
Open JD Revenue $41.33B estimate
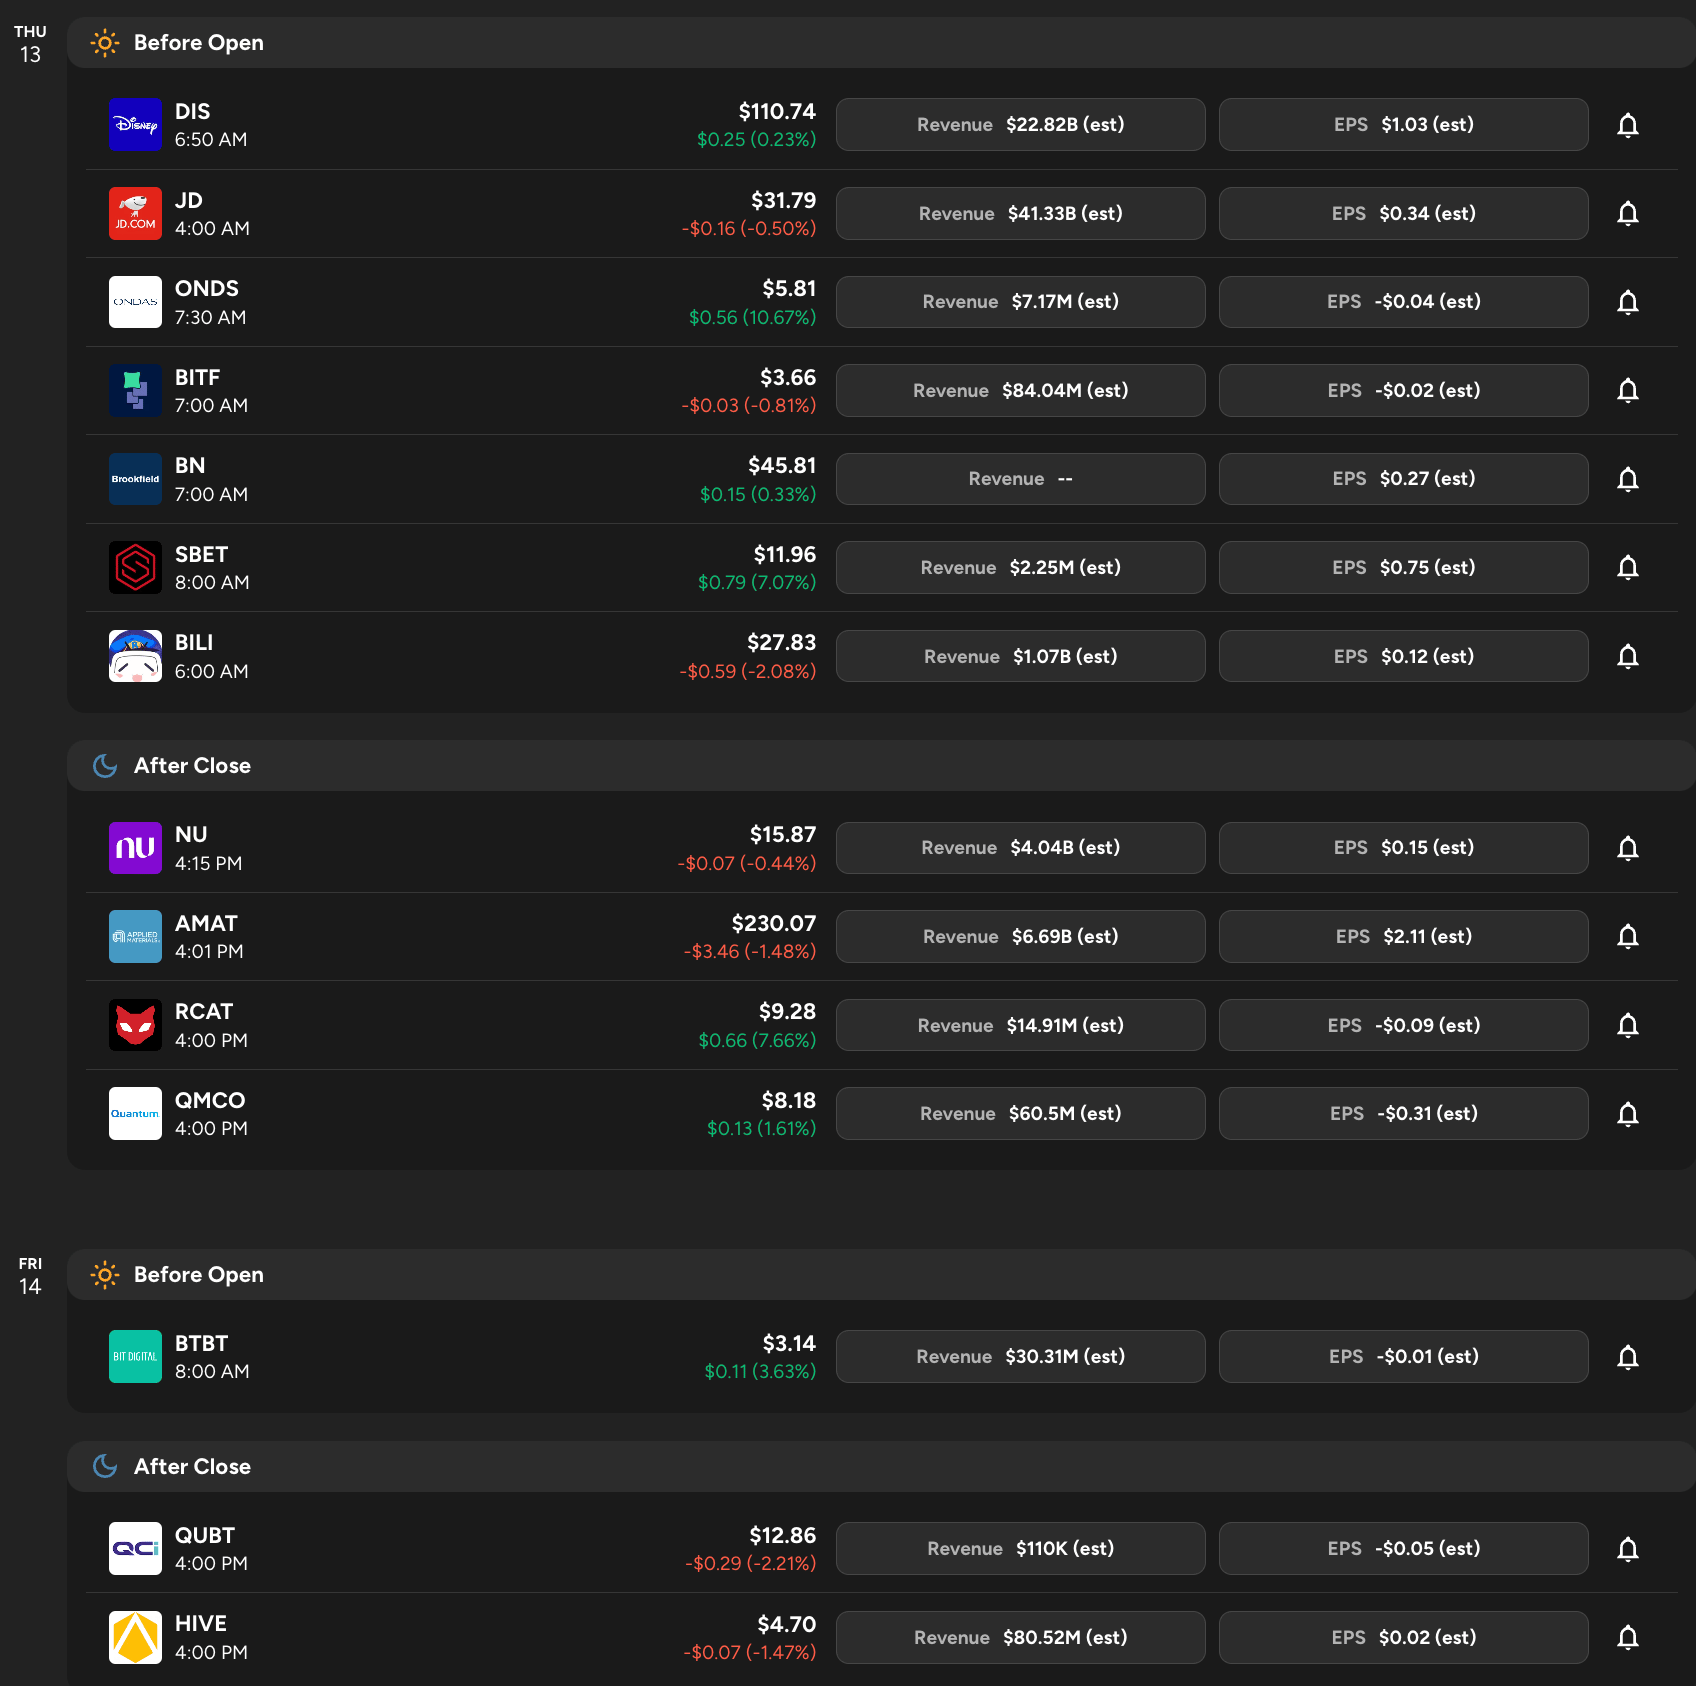click(x=1020, y=213)
